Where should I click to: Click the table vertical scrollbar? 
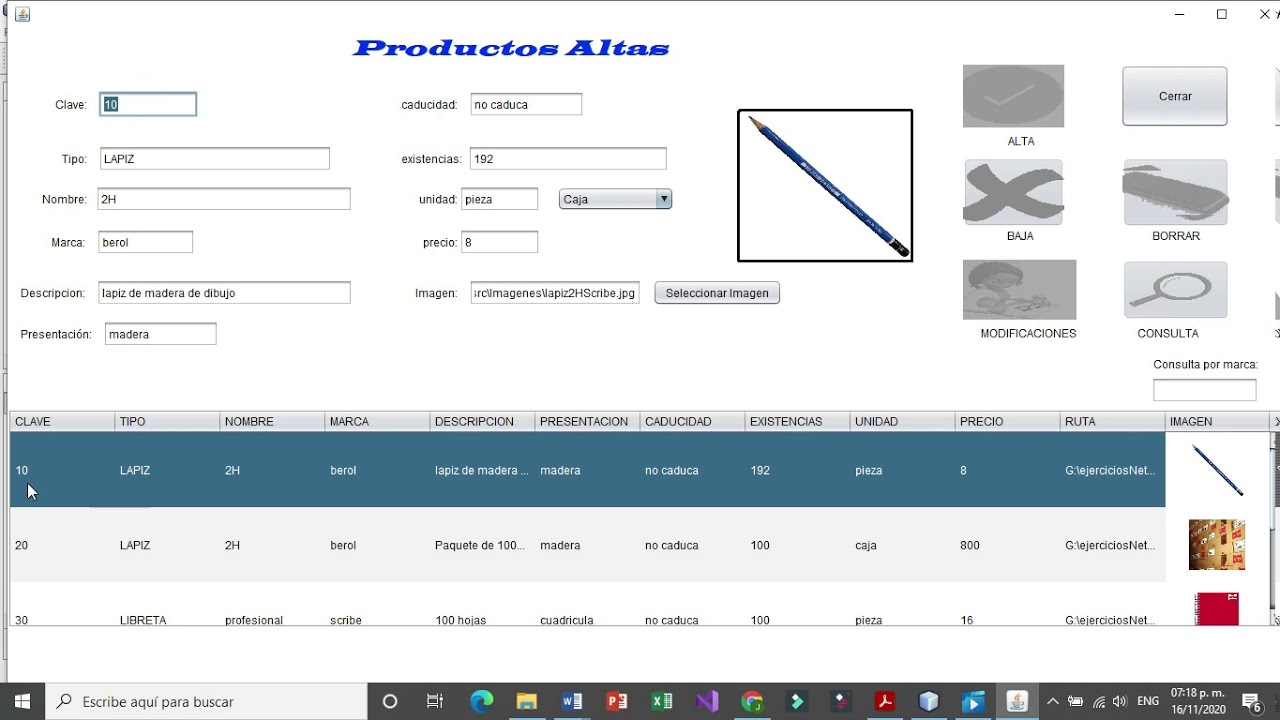point(1274,530)
